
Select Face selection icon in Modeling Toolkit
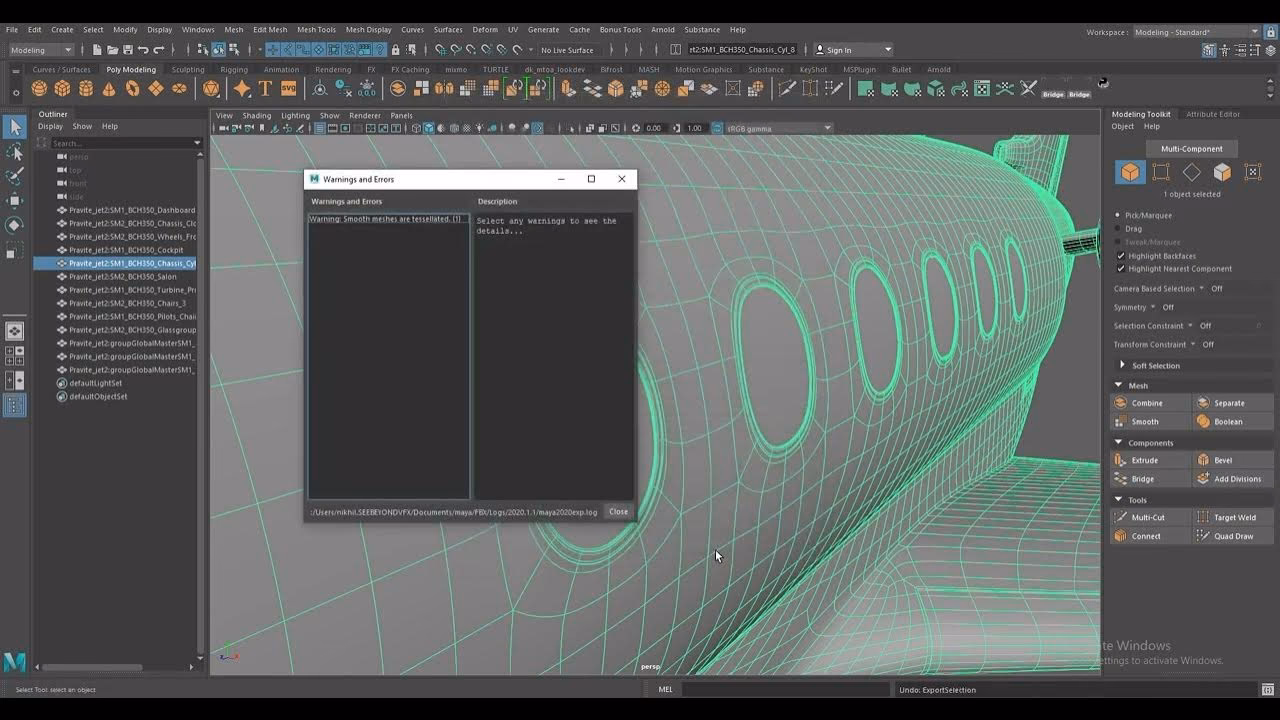(x=1222, y=172)
